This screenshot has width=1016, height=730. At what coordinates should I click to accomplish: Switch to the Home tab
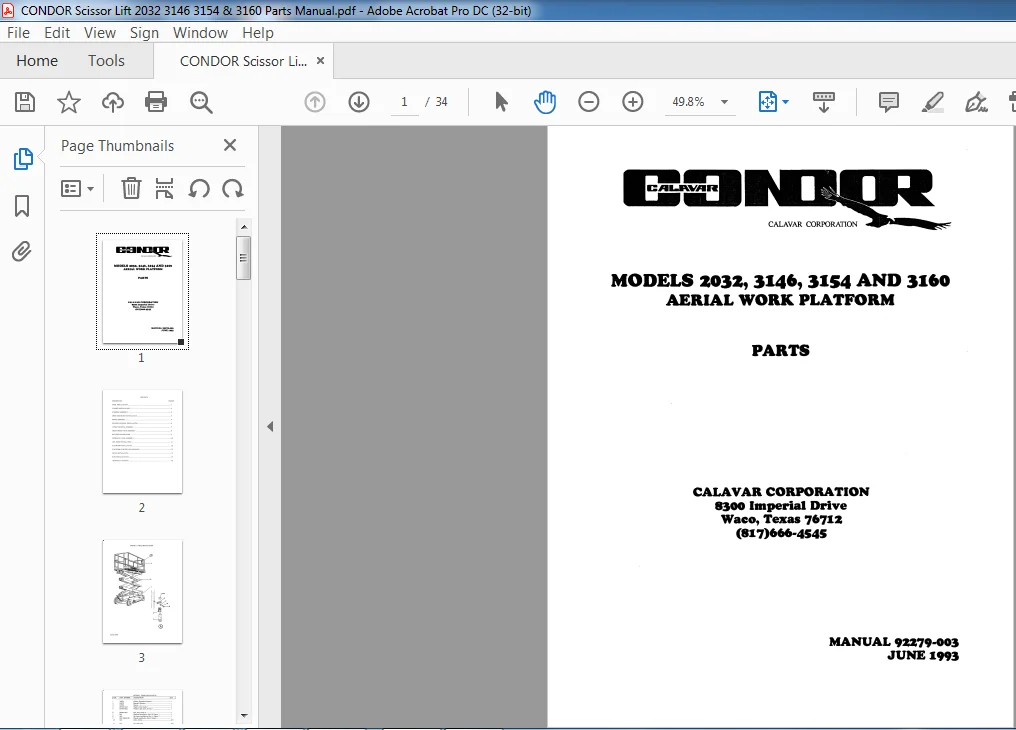pyautogui.click(x=37, y=61)
